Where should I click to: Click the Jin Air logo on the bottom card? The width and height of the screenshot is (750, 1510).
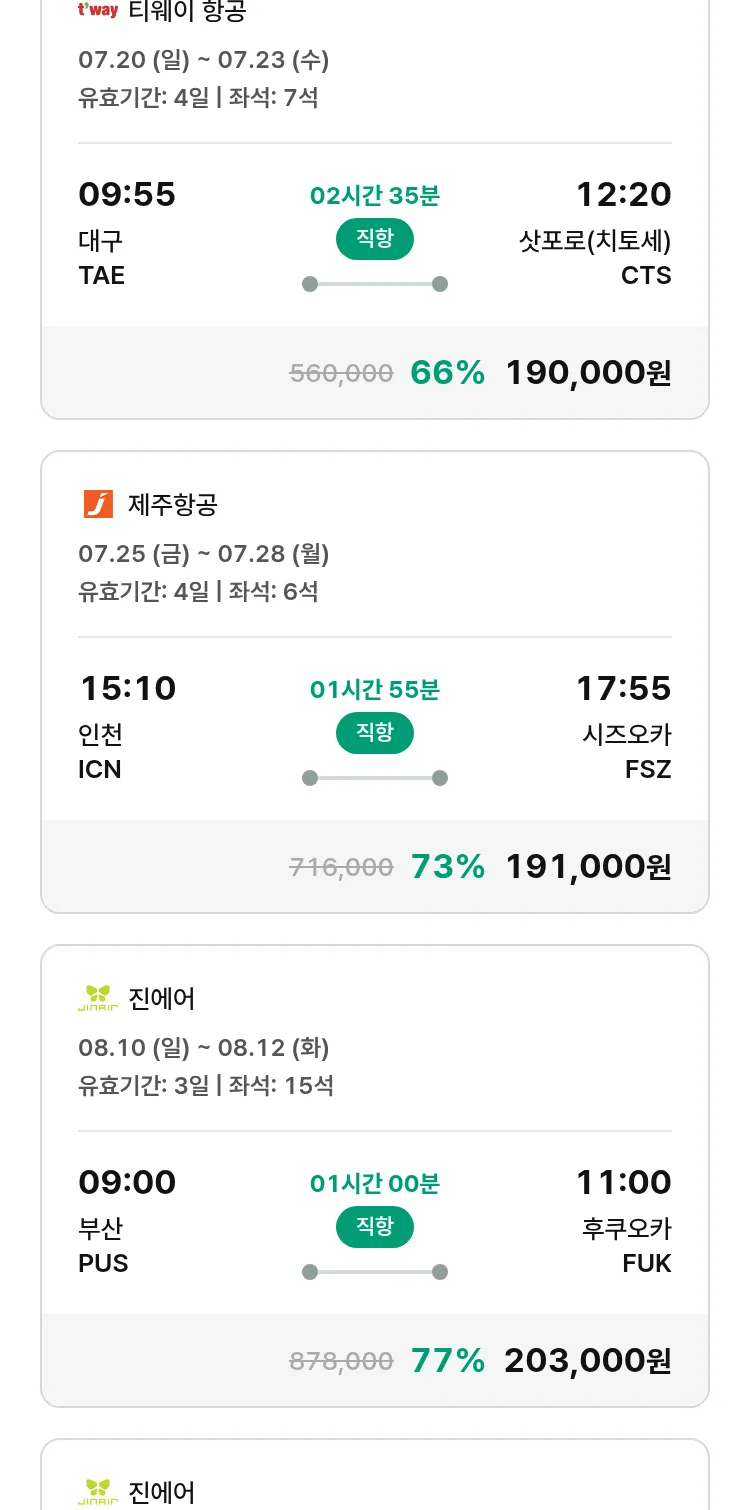[x=98, y=1492]
